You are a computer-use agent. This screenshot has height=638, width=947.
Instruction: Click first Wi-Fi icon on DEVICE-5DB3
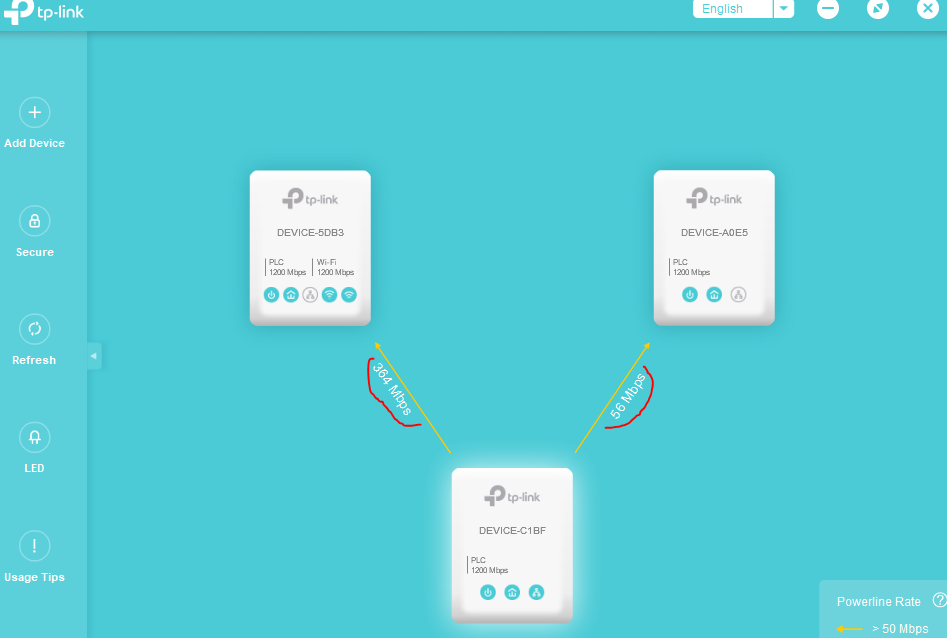point(329,295)
